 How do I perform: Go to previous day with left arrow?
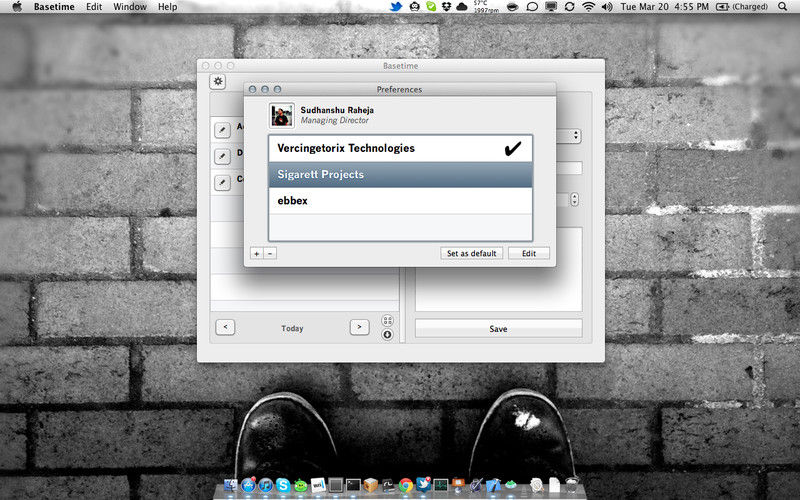(x=225, y=327)
